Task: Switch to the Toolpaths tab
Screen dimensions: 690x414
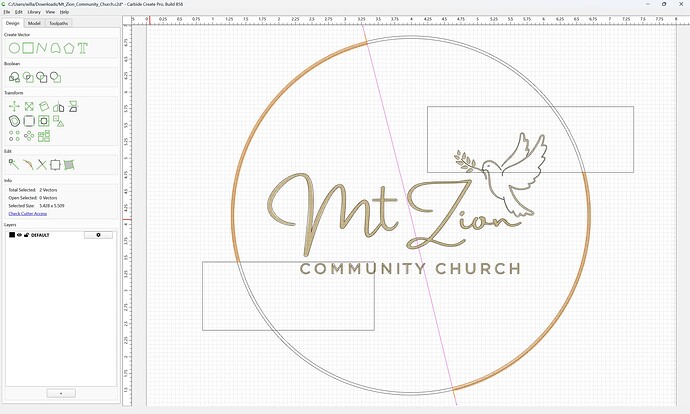Action: (59, 23)
